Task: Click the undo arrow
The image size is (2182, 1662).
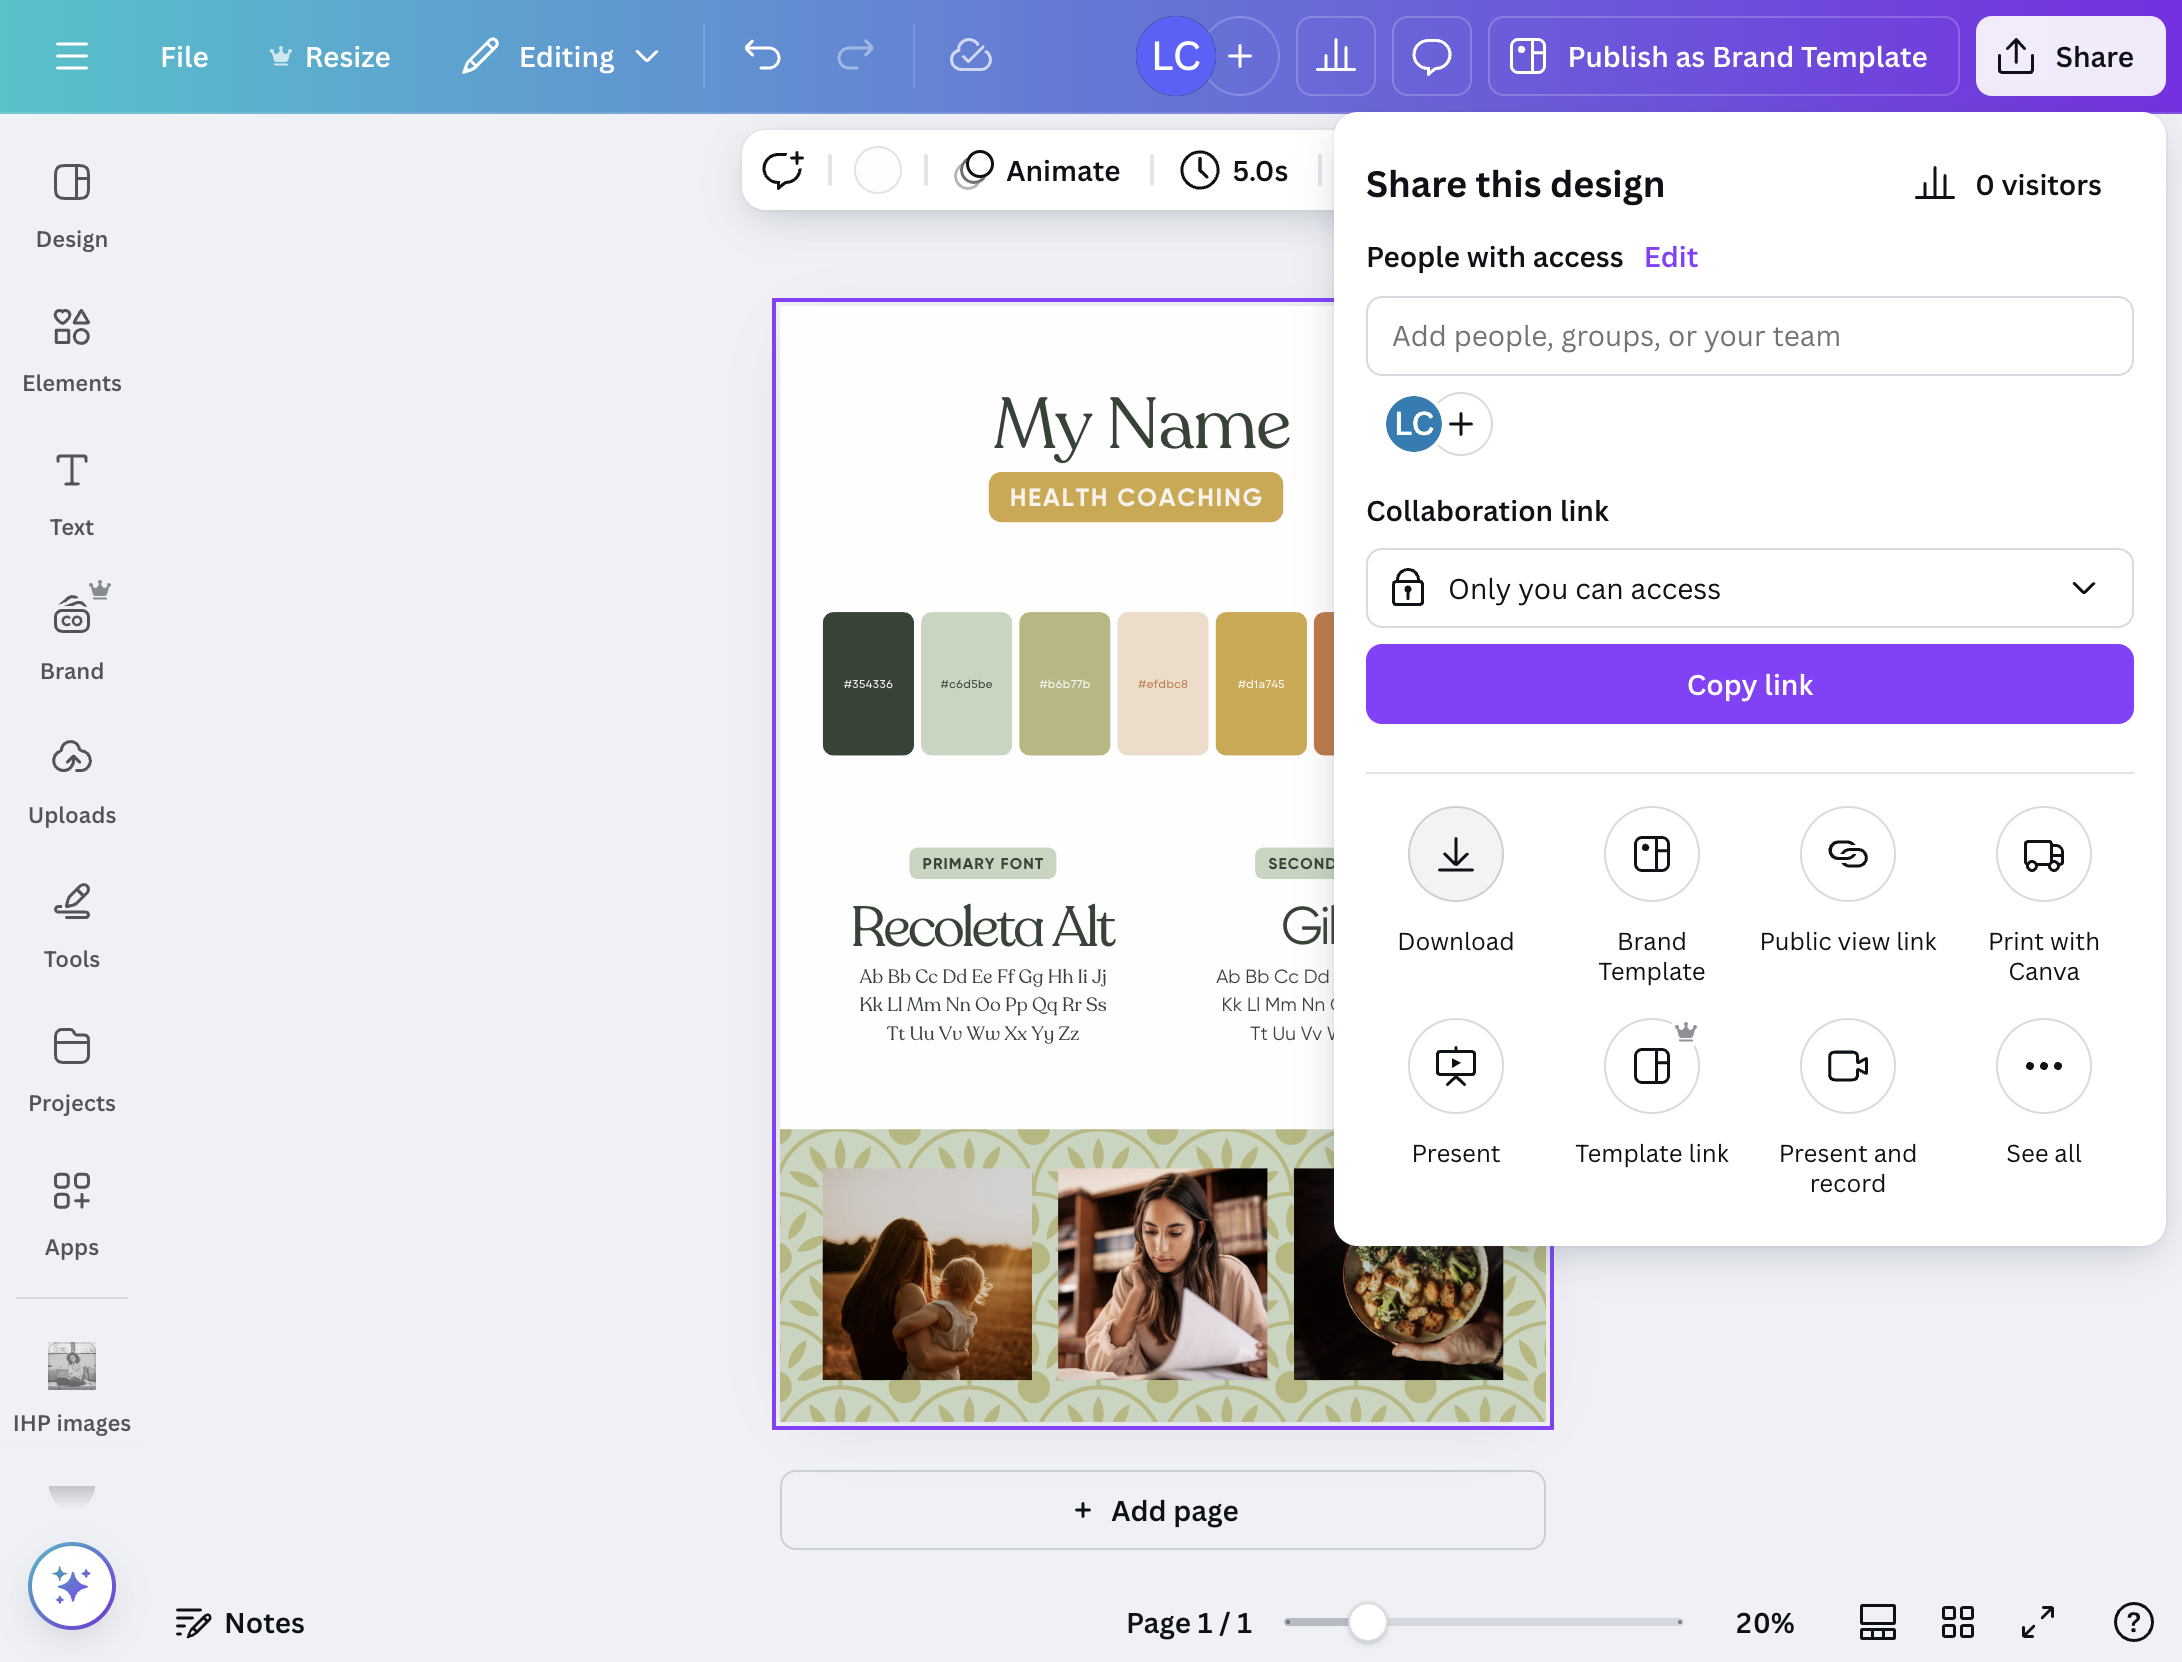Action: (762, 56)
